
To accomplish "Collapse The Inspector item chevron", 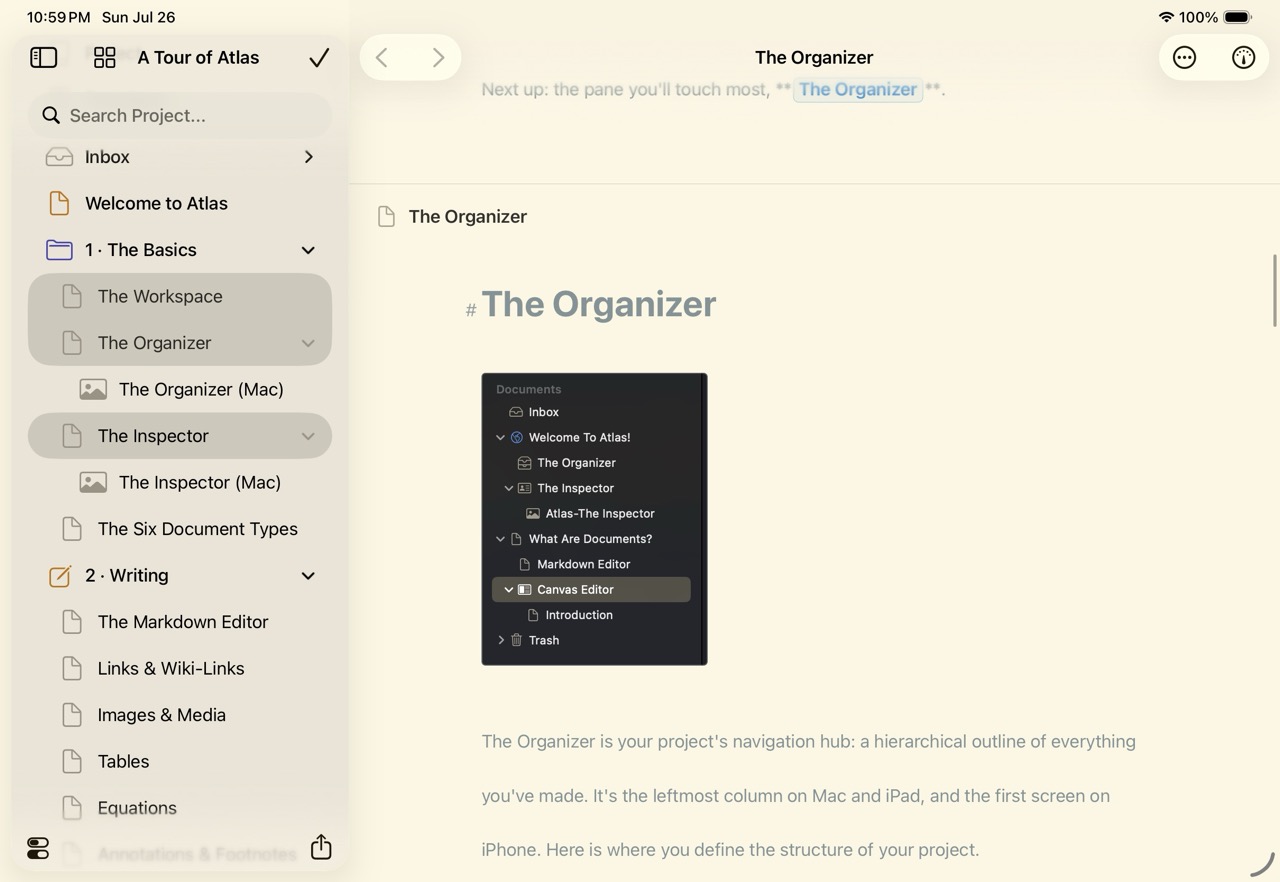I will (308, 436).
